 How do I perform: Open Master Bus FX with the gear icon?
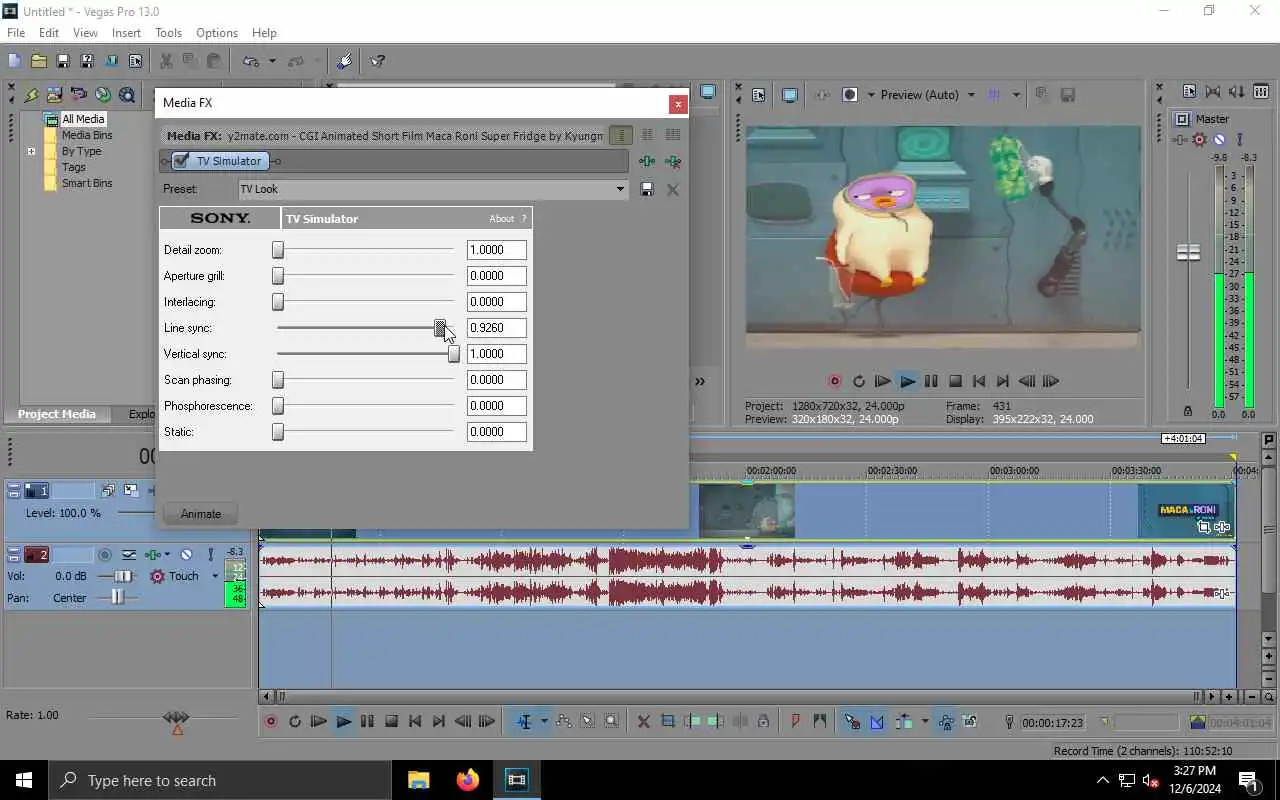(1200, 140)
